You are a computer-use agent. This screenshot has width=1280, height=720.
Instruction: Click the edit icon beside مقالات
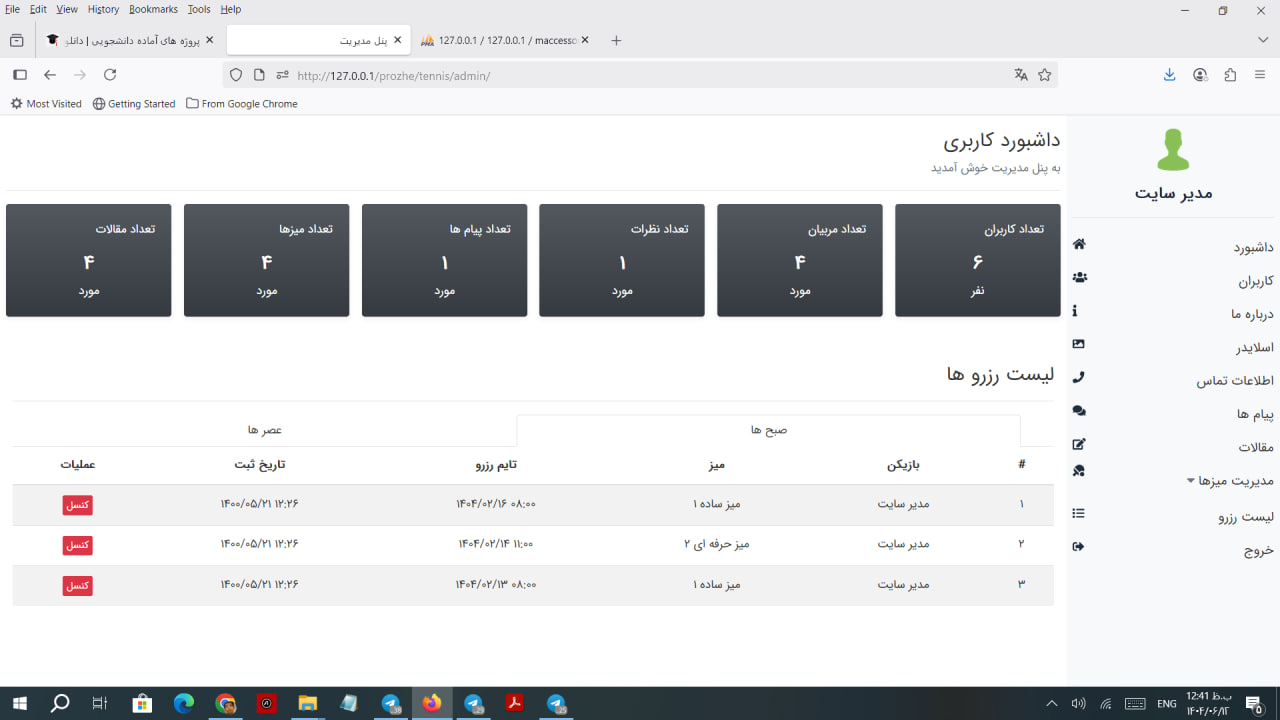point(1078,445)
